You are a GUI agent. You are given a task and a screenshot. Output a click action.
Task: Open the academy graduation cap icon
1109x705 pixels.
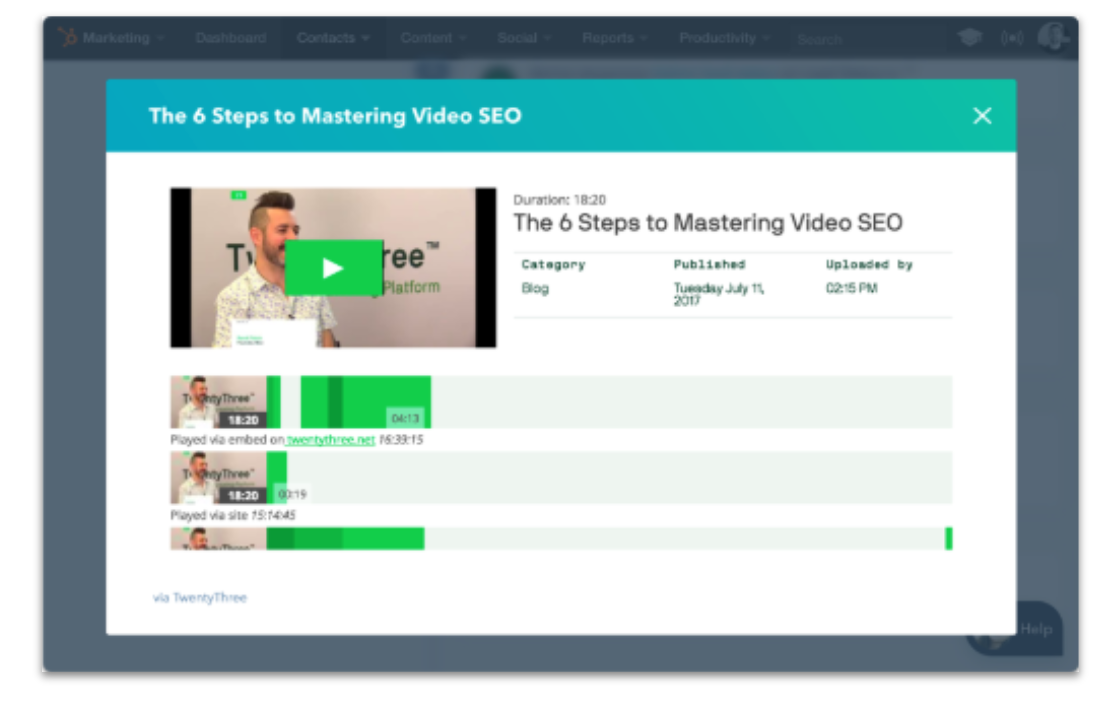coord(969,38)
